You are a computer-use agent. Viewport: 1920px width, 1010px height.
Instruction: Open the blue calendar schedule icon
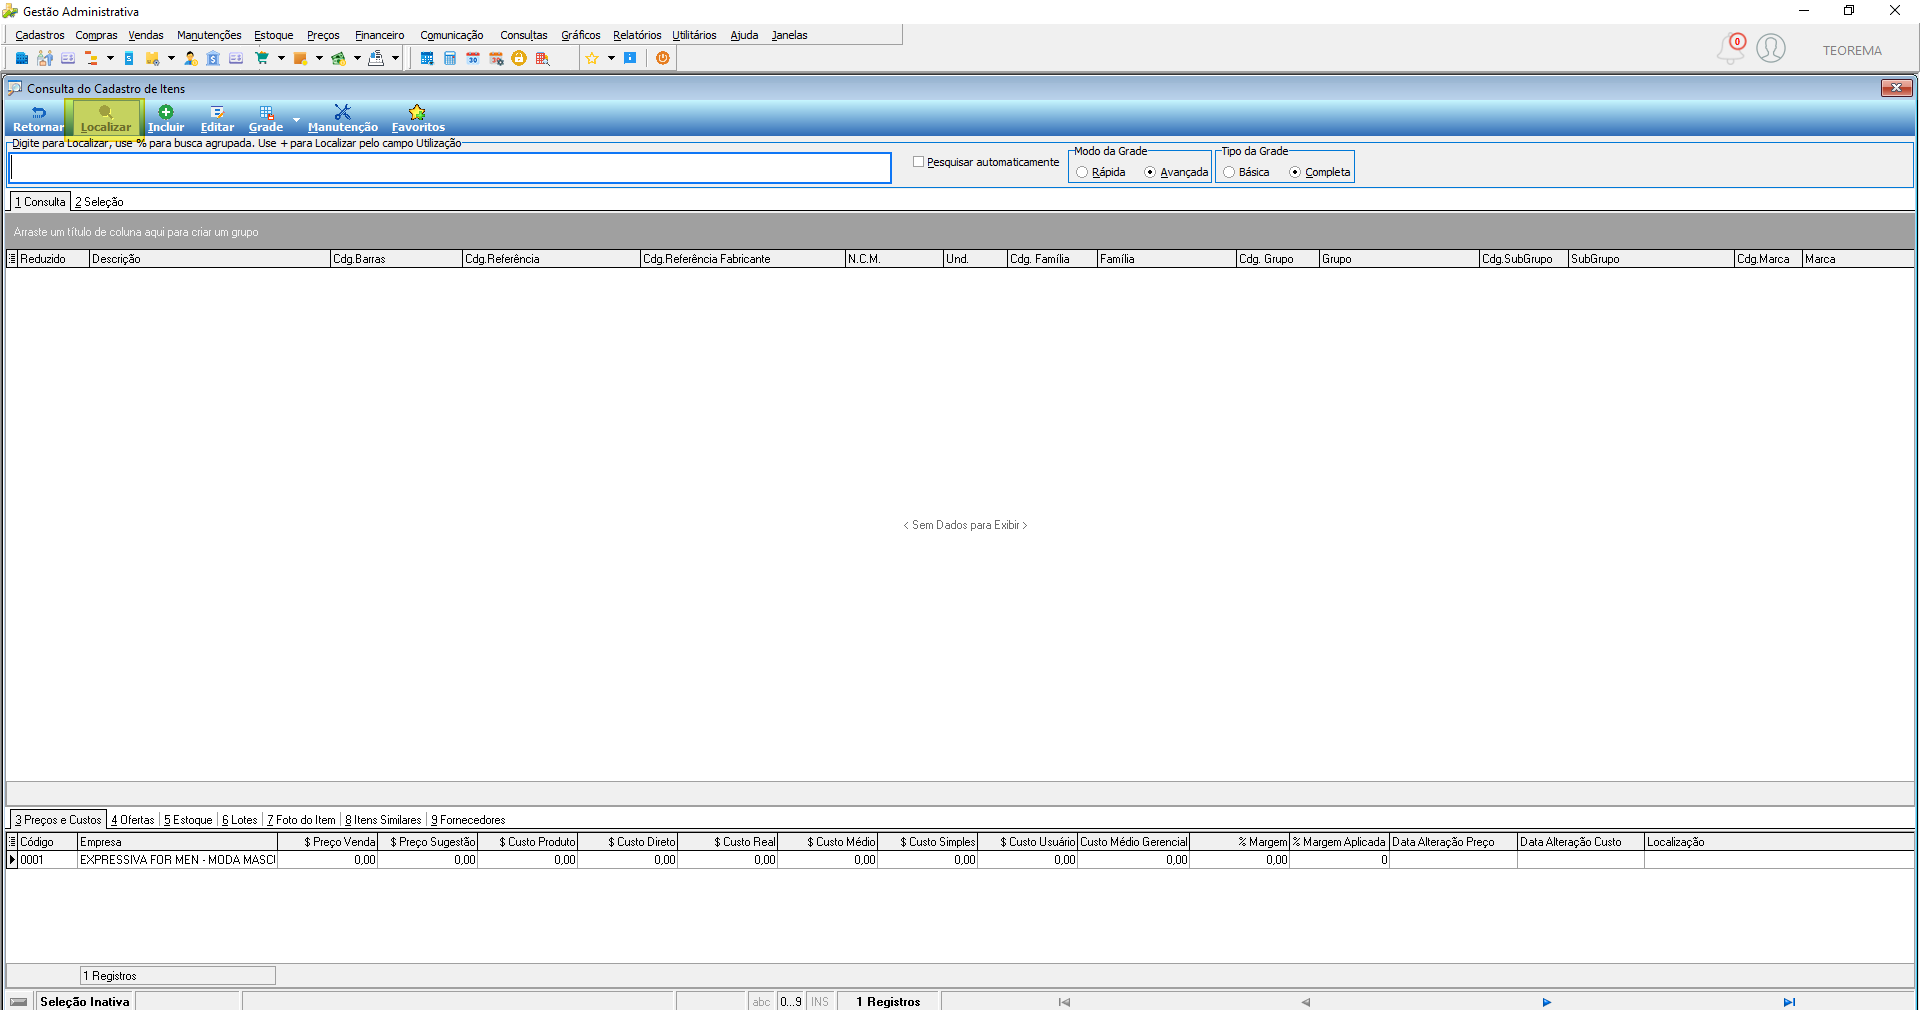pos(427,58)
